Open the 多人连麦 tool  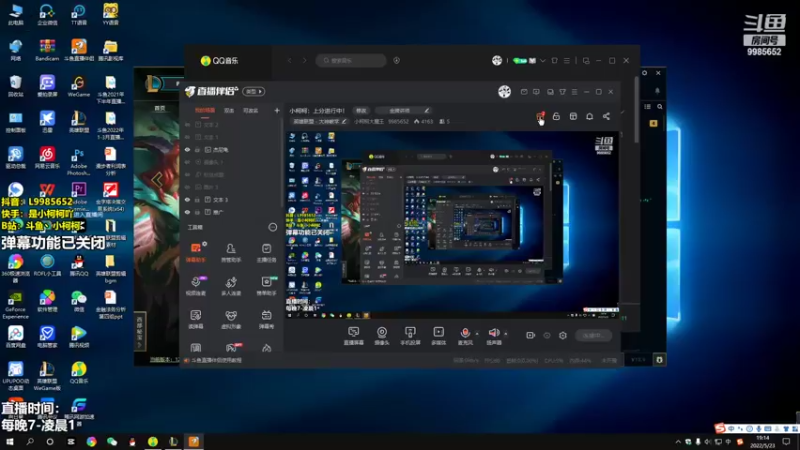point(231,286)
